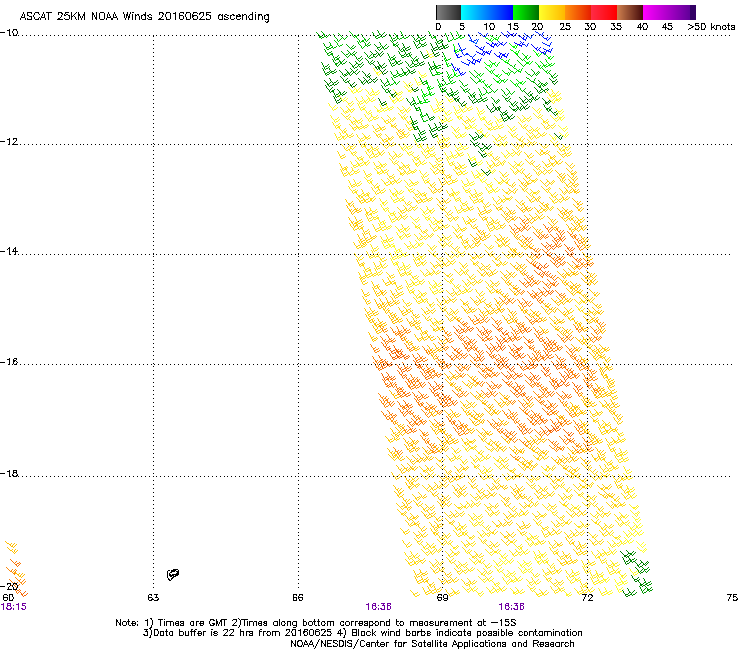Click the gray 0-5 knots color swatch
This screenshot has width=740, height=650.
pos(448,12)
